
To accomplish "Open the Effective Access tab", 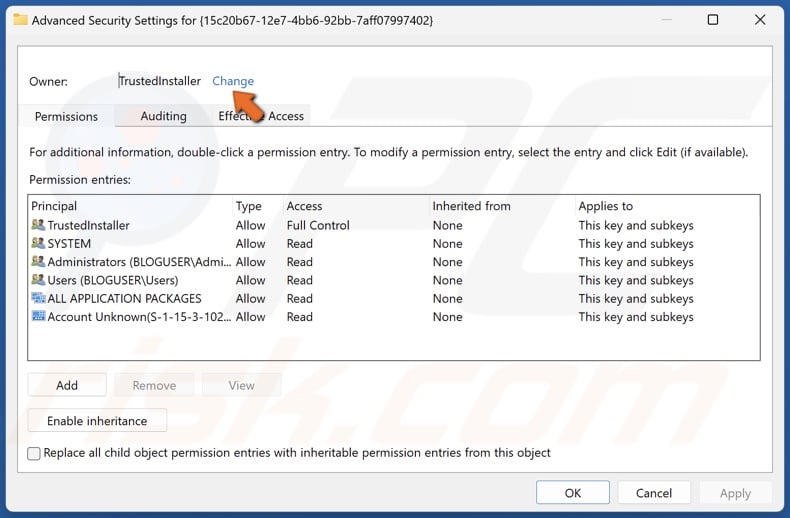I will pos(261,116).
